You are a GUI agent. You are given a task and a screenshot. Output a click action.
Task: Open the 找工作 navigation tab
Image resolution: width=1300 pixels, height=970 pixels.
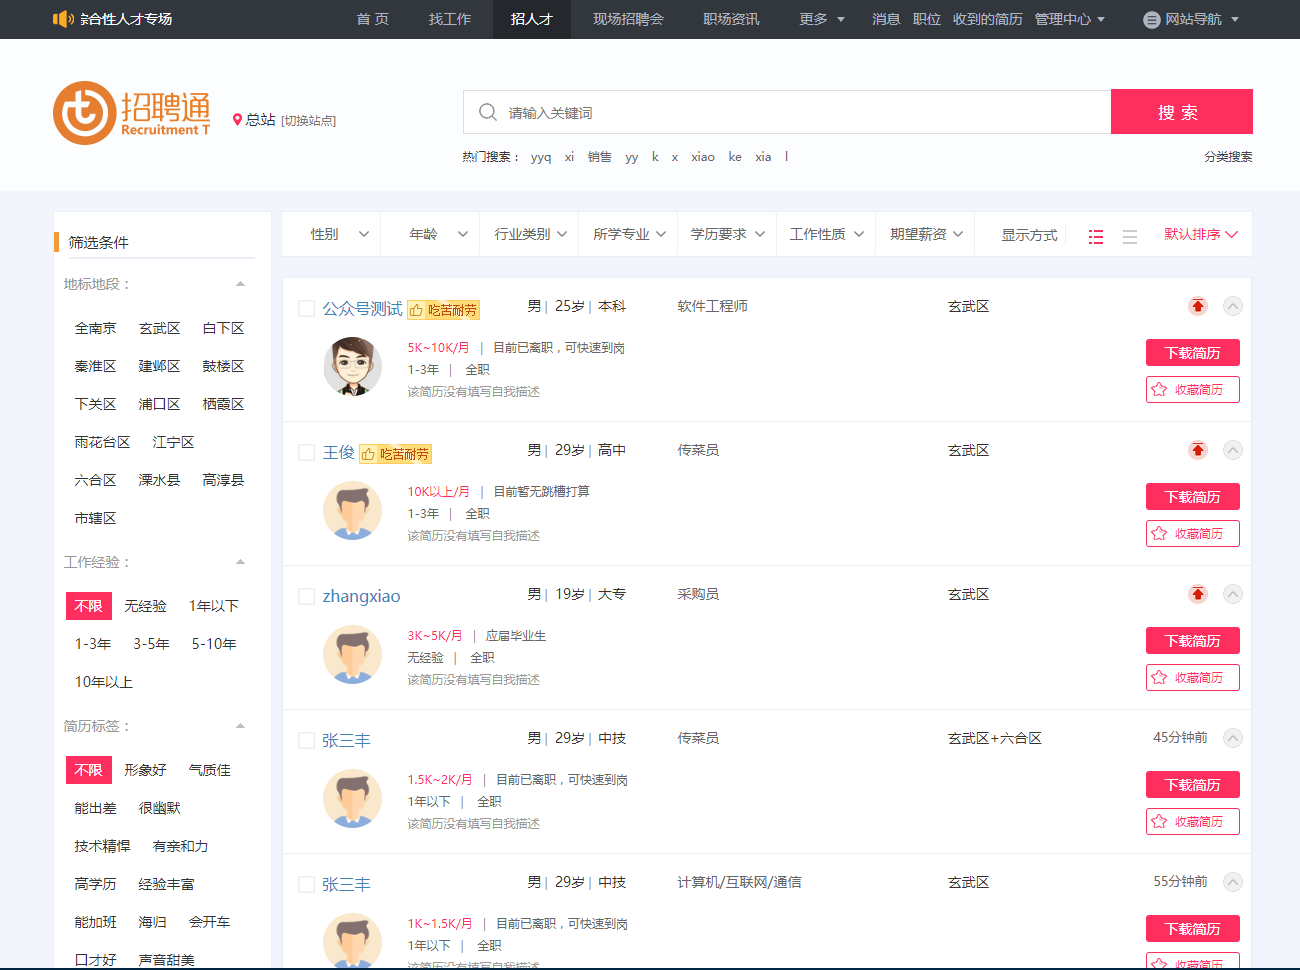450,19
